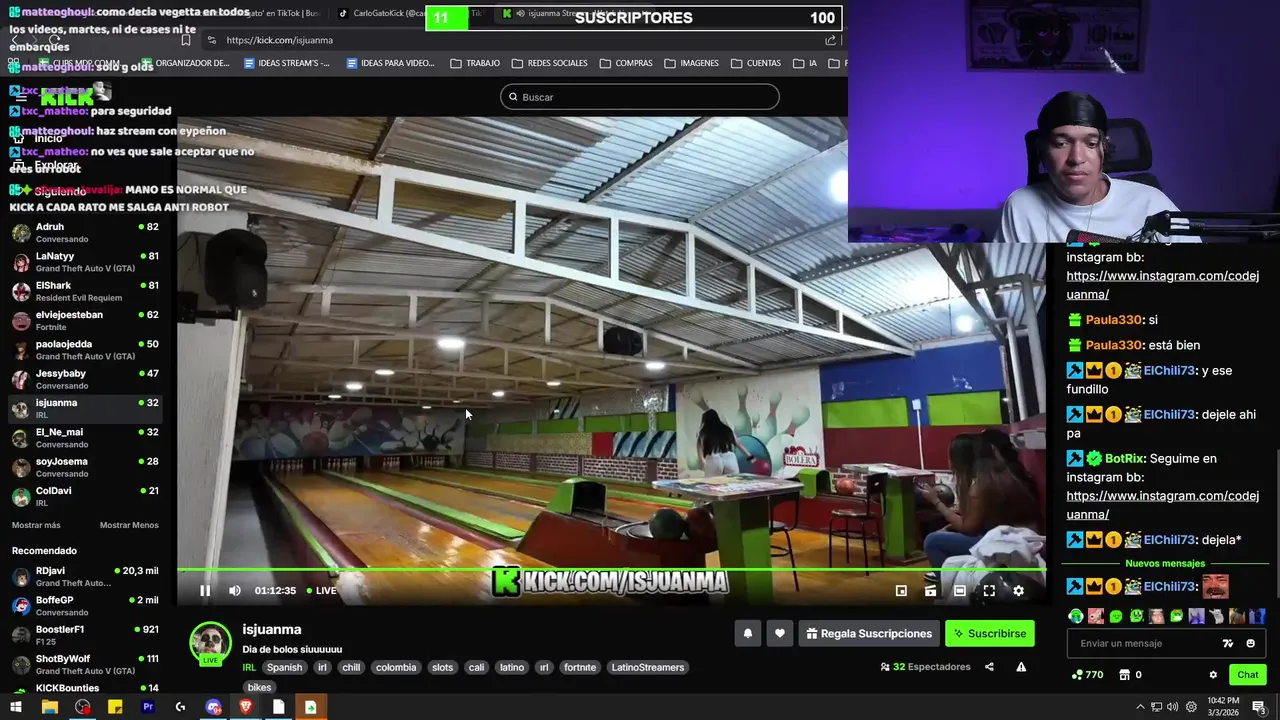Report the stream with warning triangle icon

click(1021, 667)
